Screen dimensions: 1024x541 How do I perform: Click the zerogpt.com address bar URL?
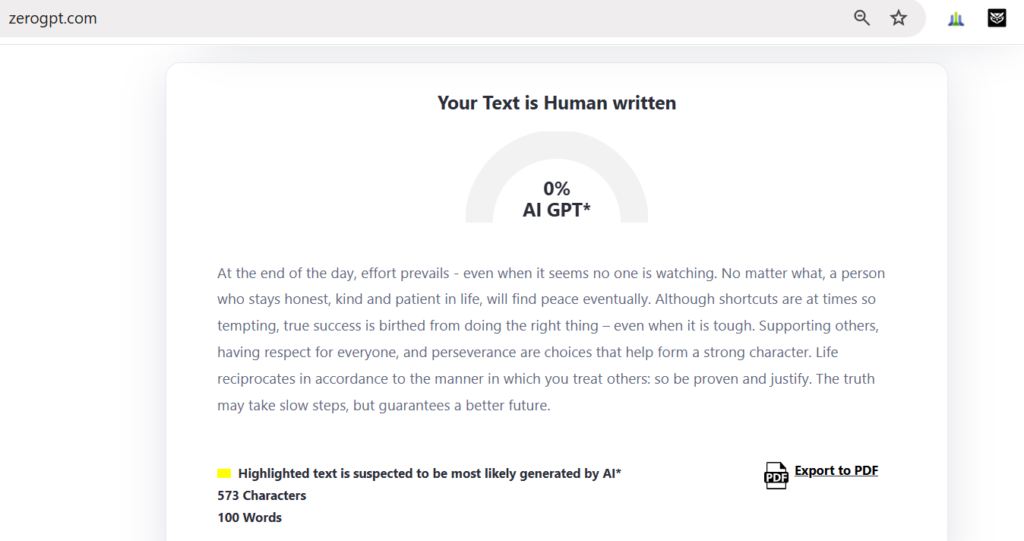(53, 18)
